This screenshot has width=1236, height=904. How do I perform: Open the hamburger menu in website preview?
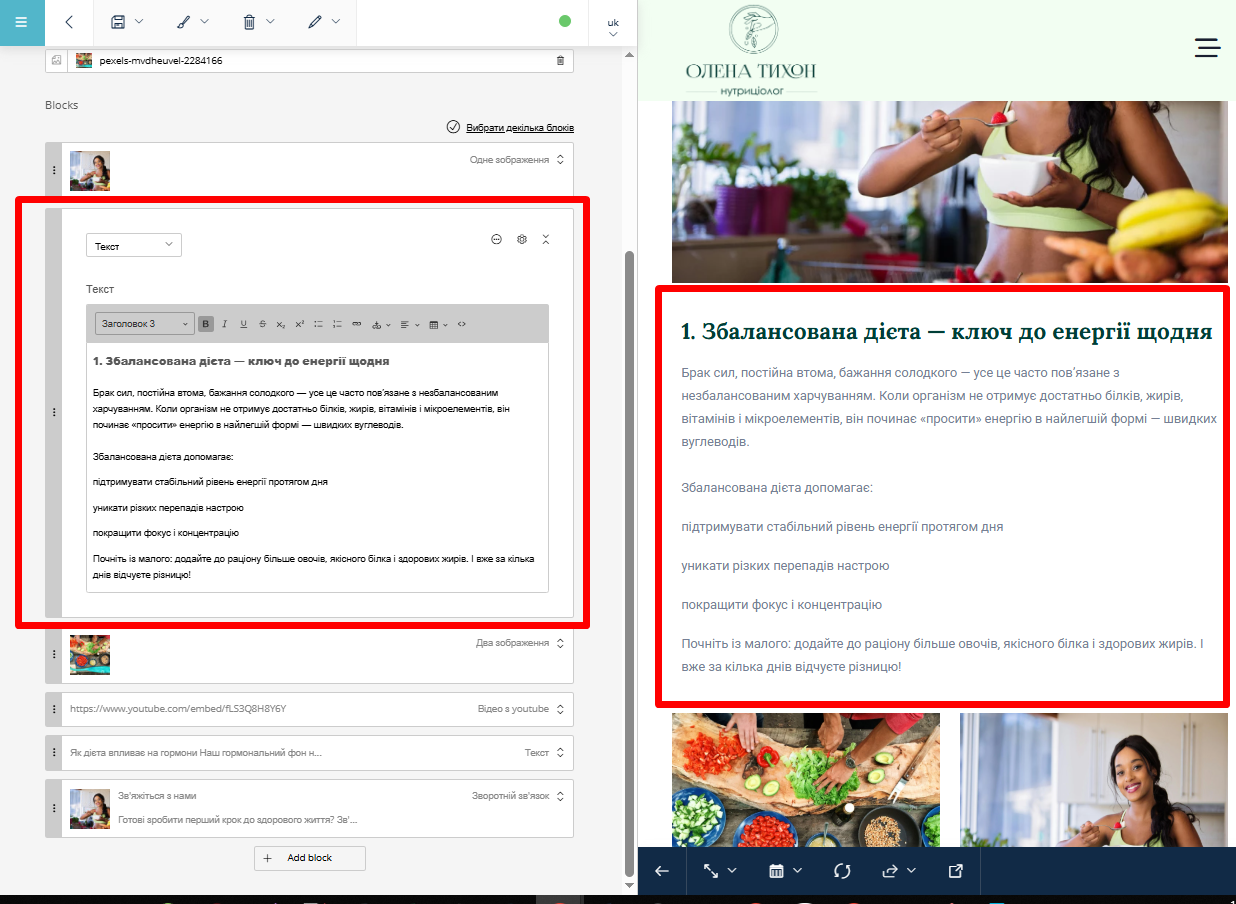1207,47
